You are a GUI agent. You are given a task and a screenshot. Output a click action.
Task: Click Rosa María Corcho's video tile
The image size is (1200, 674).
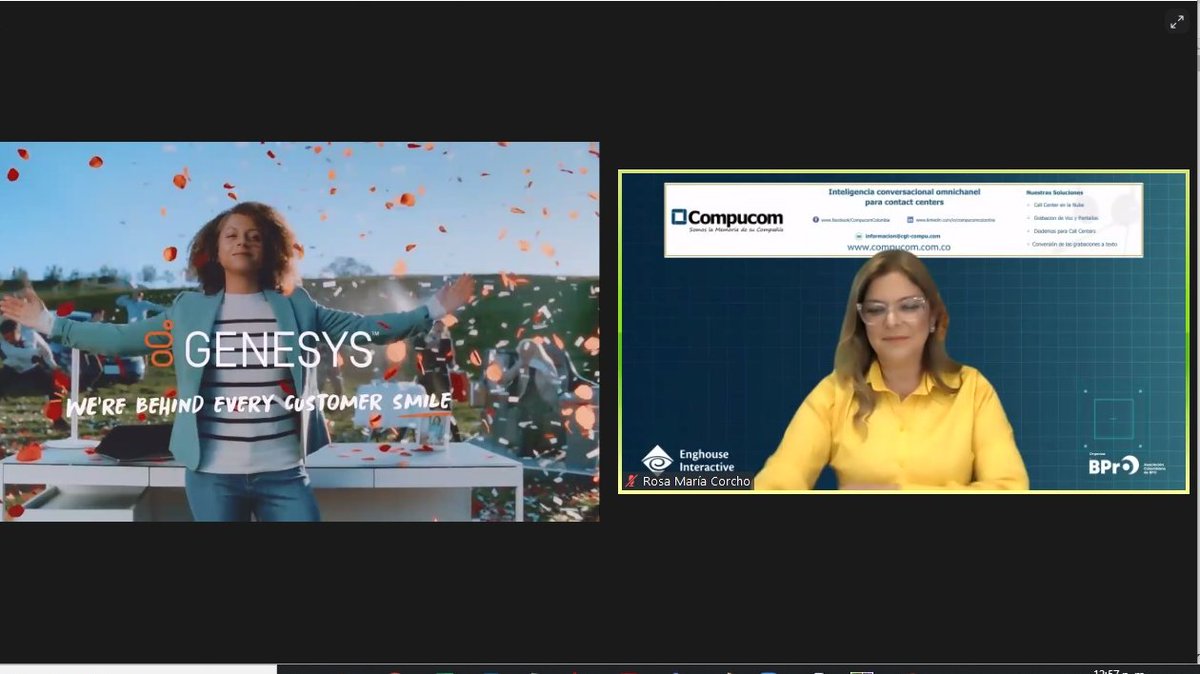click(900, 330)
